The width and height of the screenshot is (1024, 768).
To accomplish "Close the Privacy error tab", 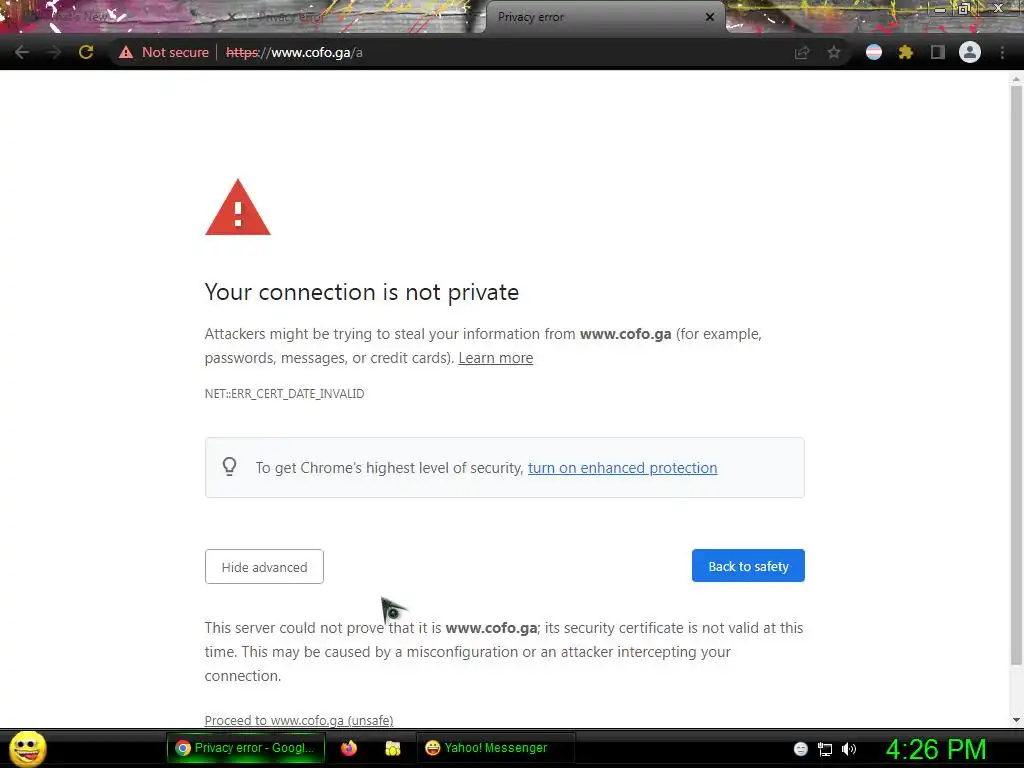I will 710,17.
